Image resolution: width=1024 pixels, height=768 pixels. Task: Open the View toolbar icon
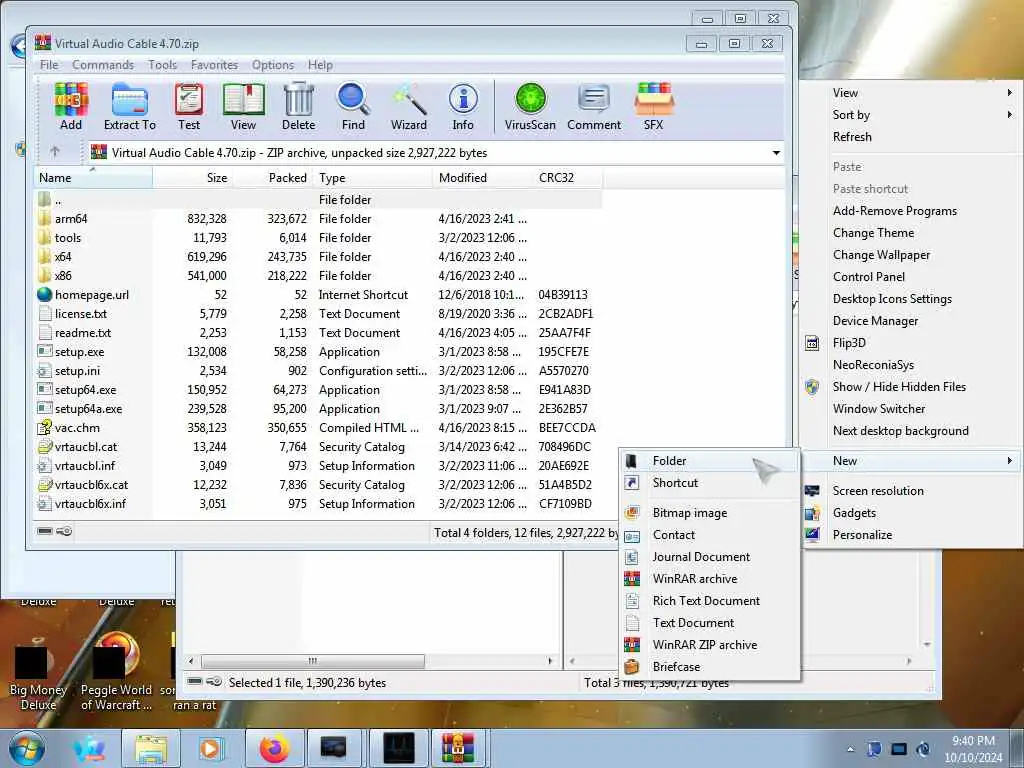tap(243, 106)
